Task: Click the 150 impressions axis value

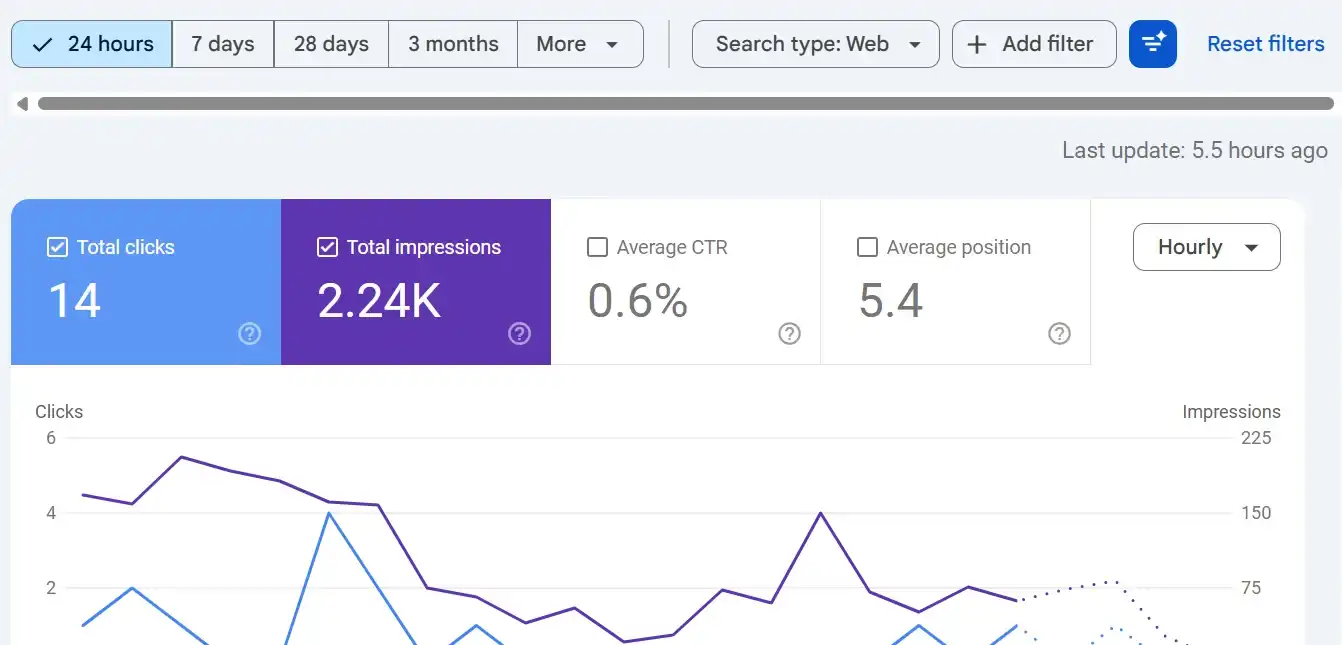Action: (1256, 513)
